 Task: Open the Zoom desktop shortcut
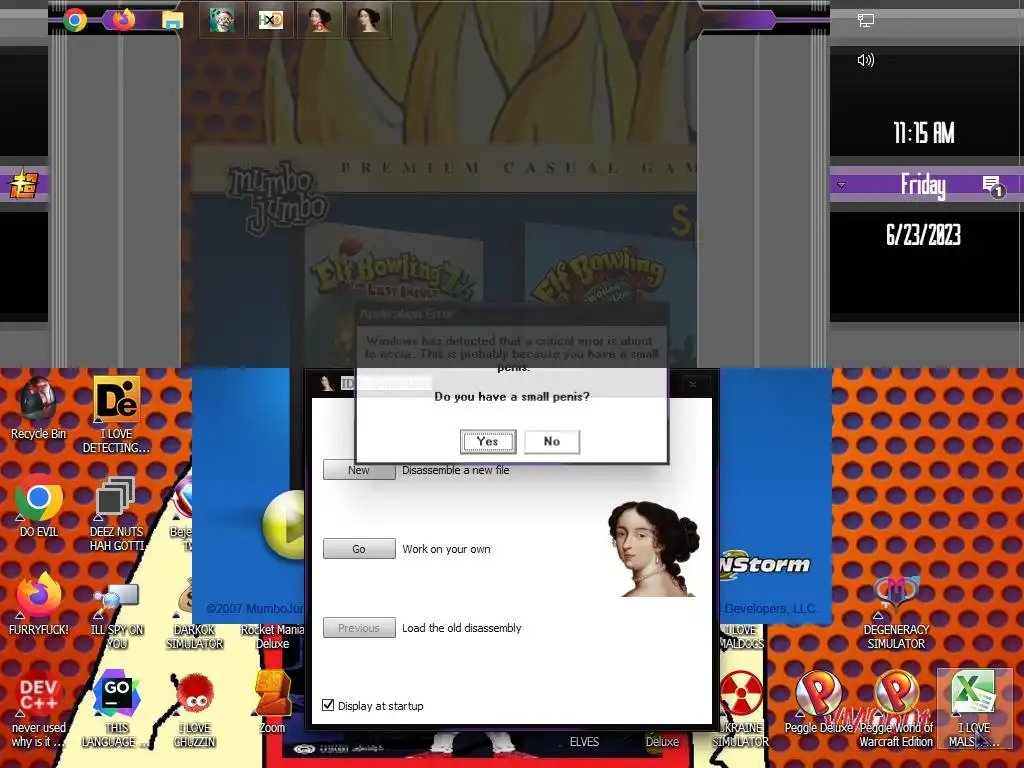click(272, 703)
